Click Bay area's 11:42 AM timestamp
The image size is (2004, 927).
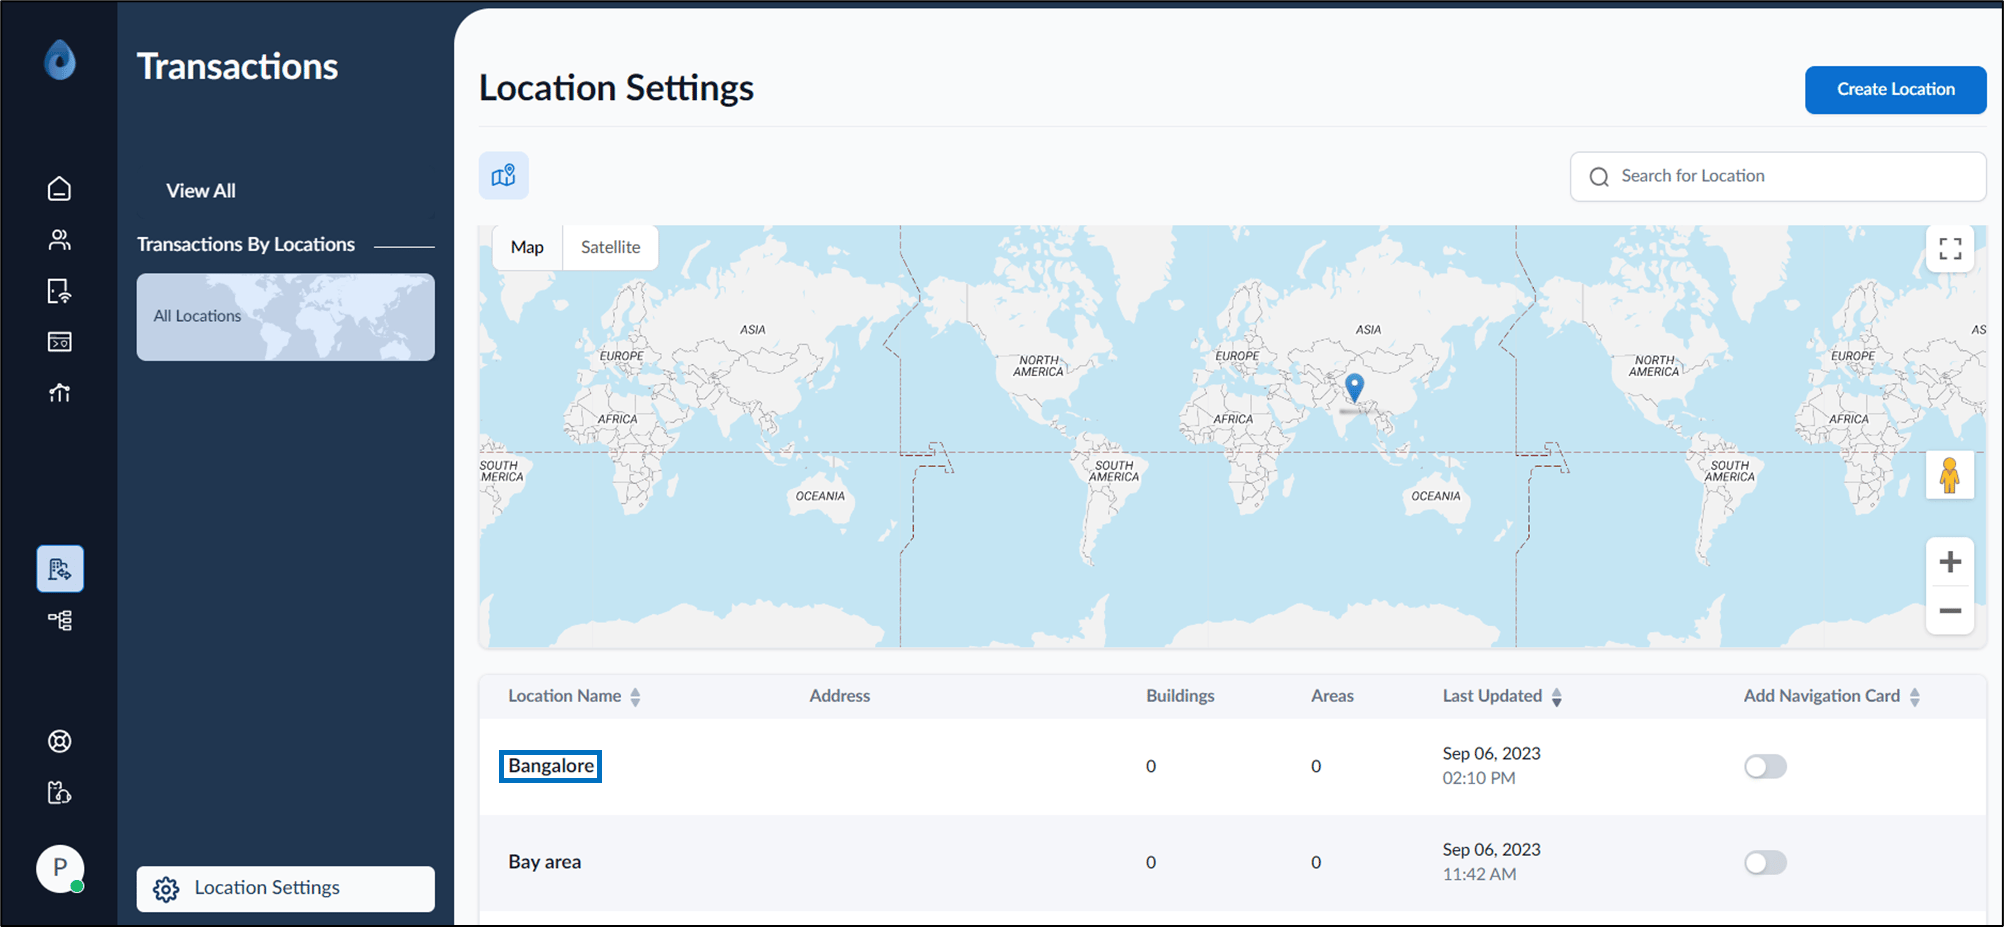point(1479,874)
